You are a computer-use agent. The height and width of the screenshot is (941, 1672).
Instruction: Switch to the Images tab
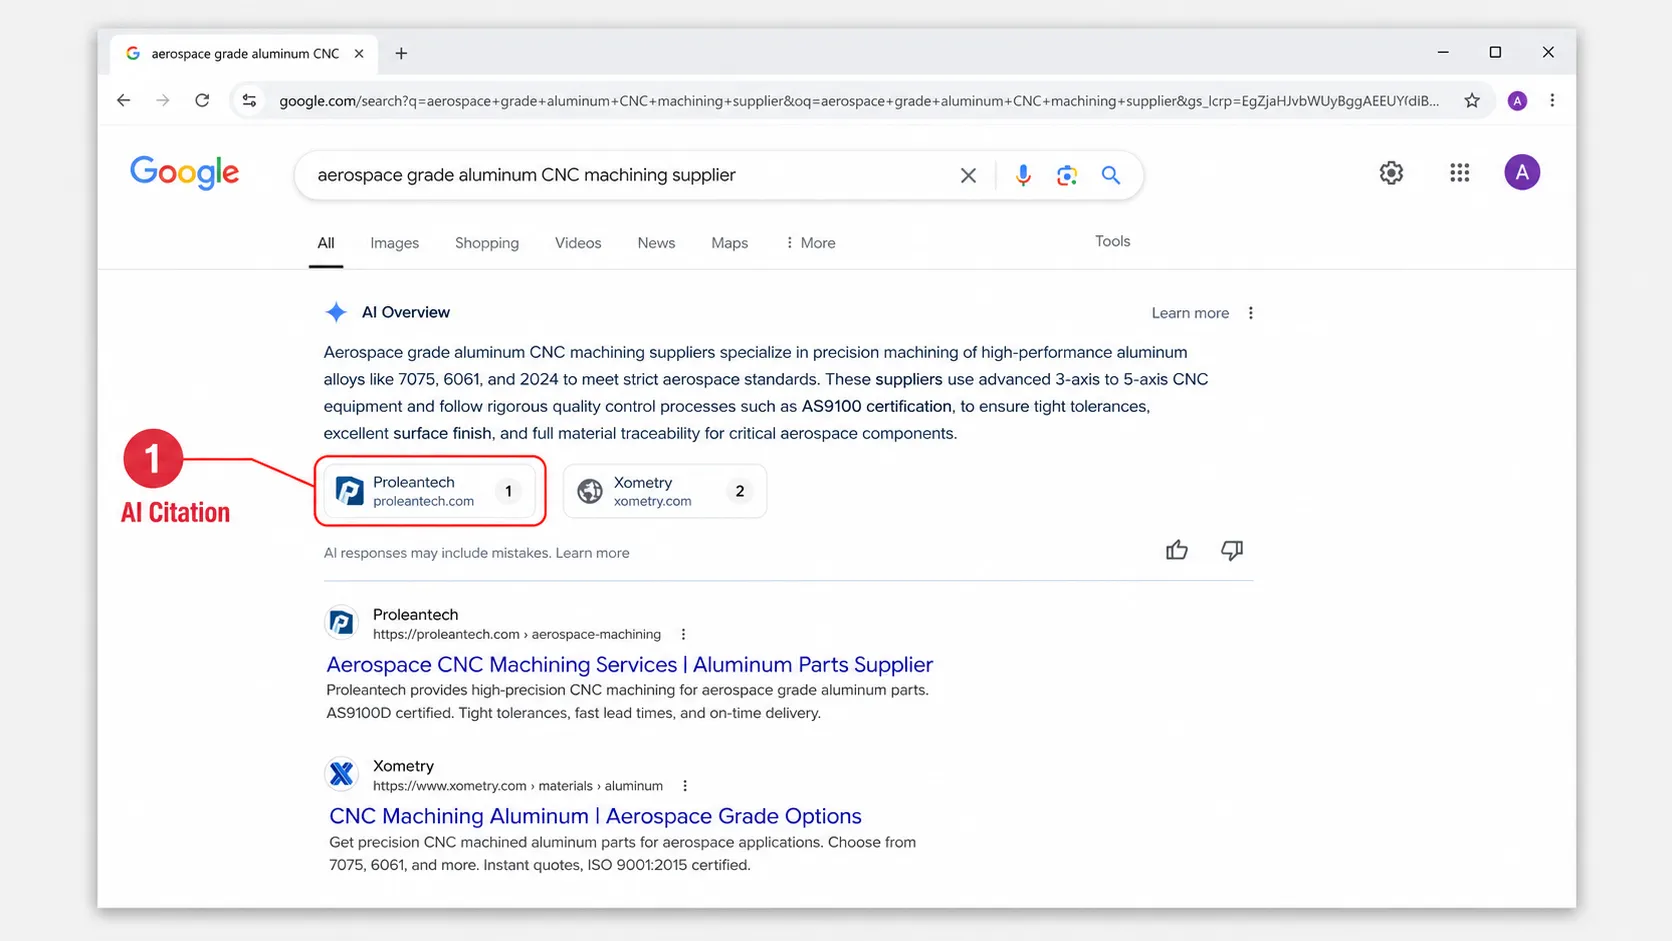coord(395,243)
